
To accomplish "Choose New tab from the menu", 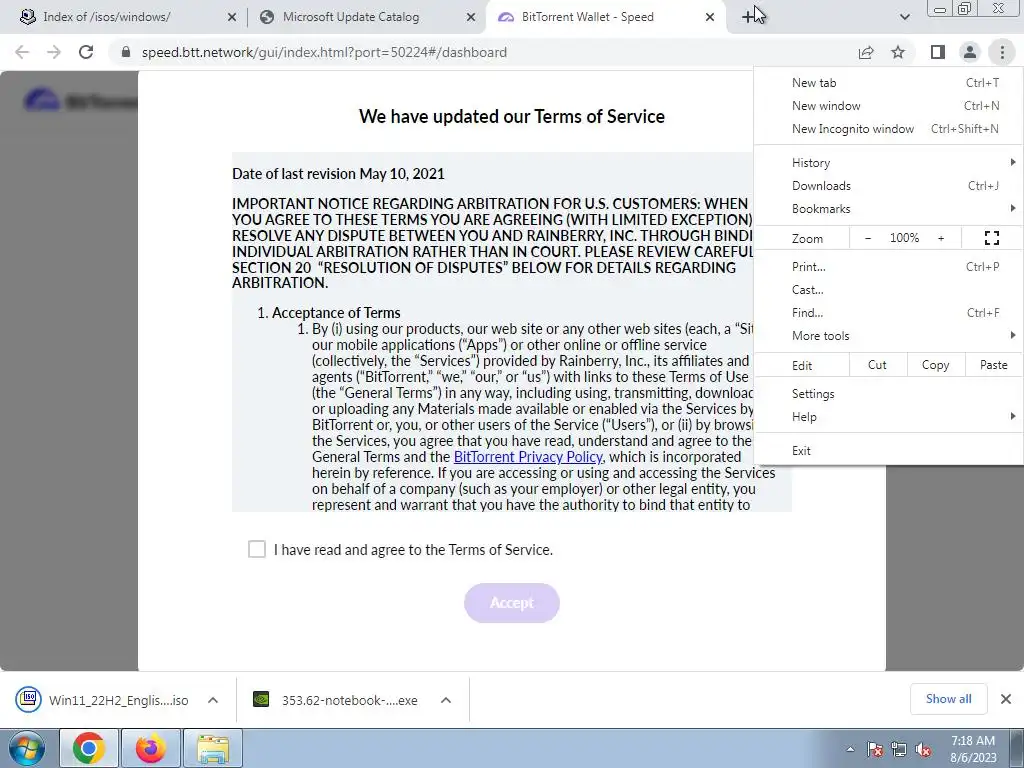I will click(x=889, y=82).
